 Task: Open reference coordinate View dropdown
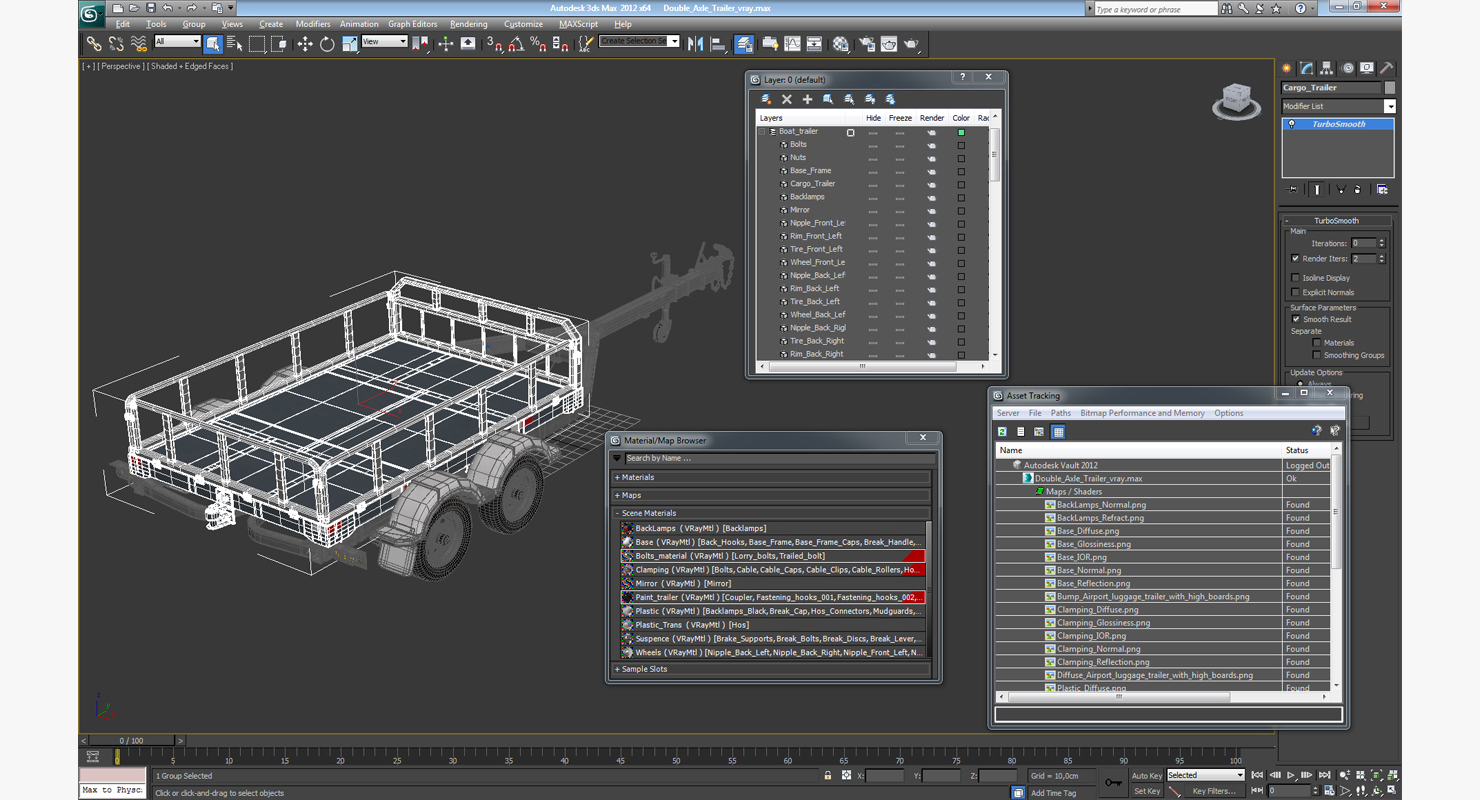pos(384,42)
